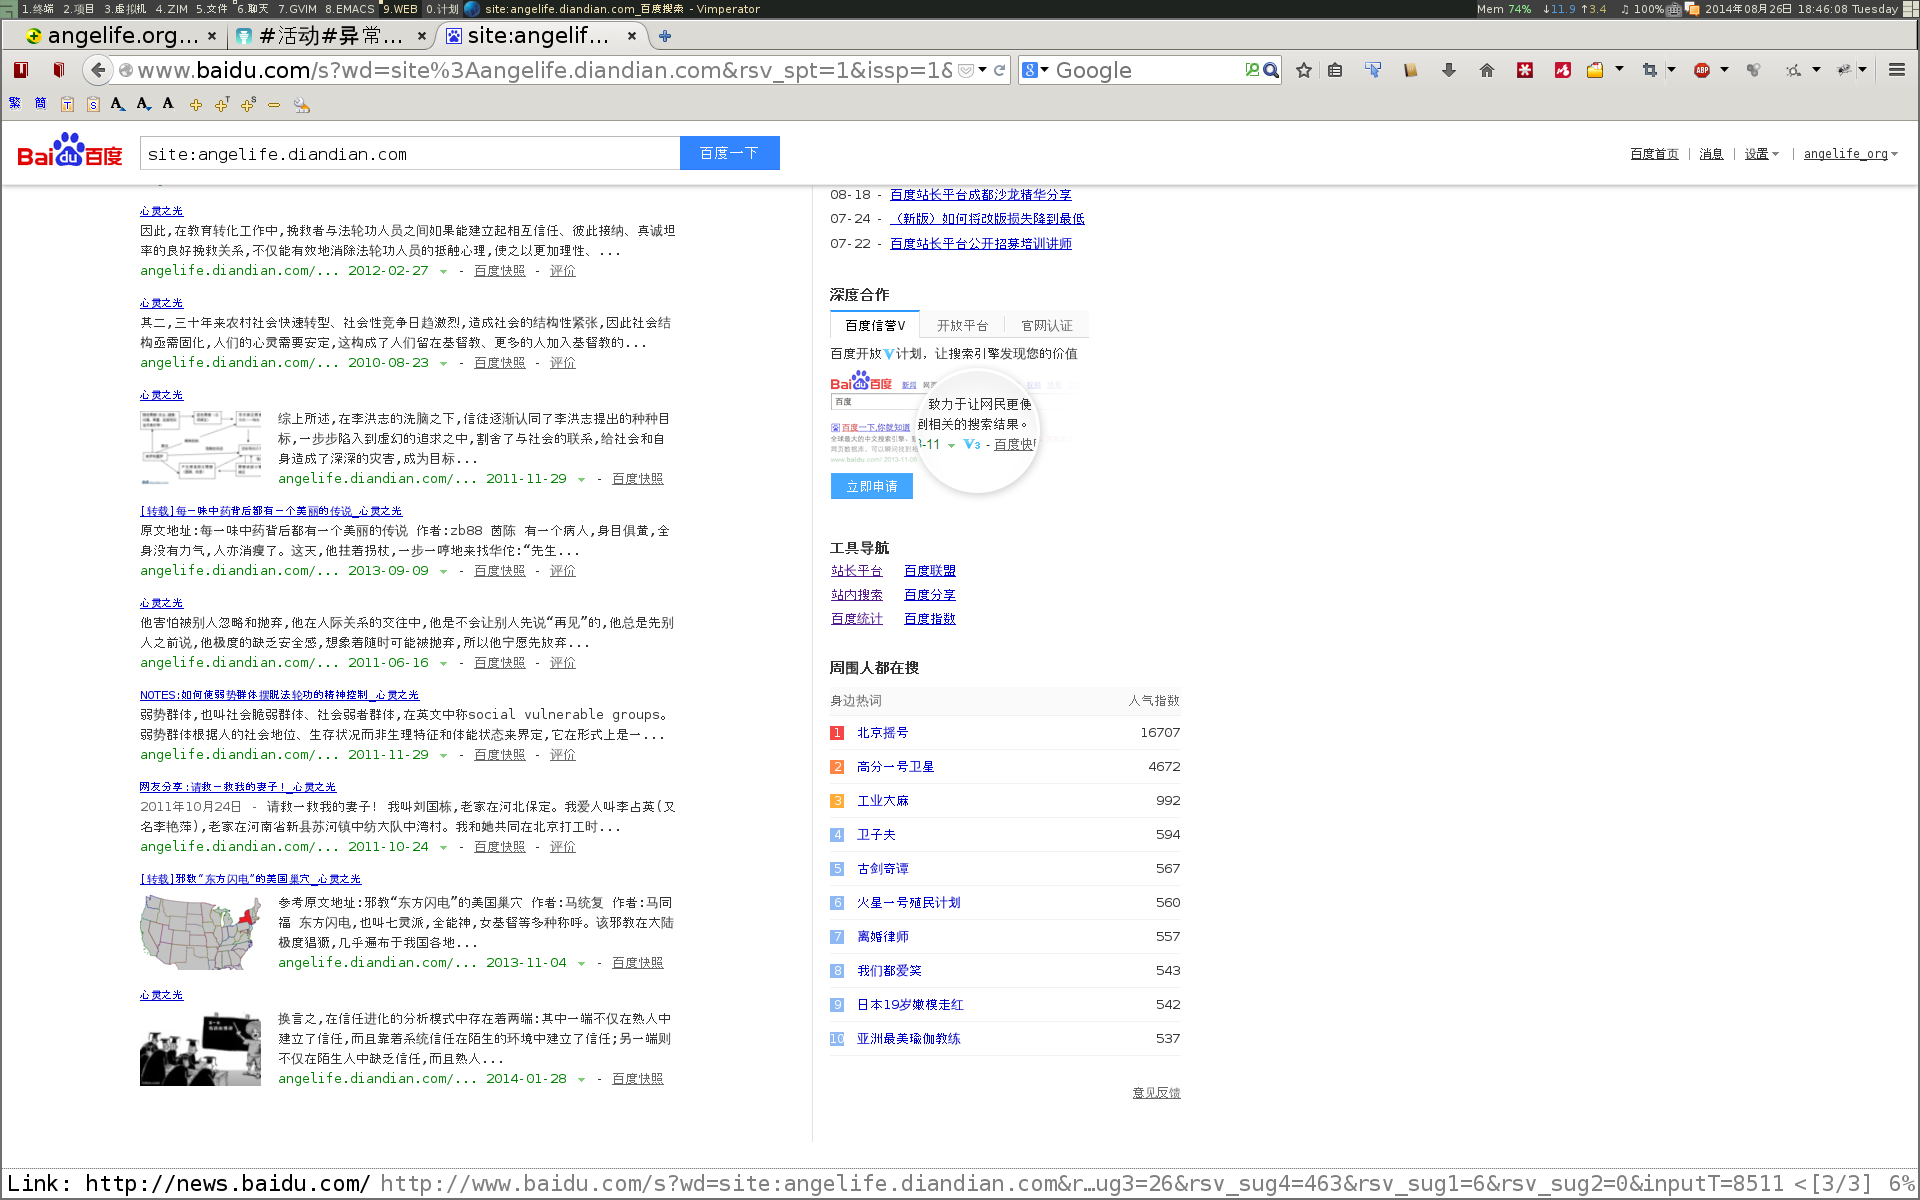This screenshot has width=1920, height=1200.
Task: Click the 百度一下 search button
Action: pyautogui.click(x=729, y=153)
